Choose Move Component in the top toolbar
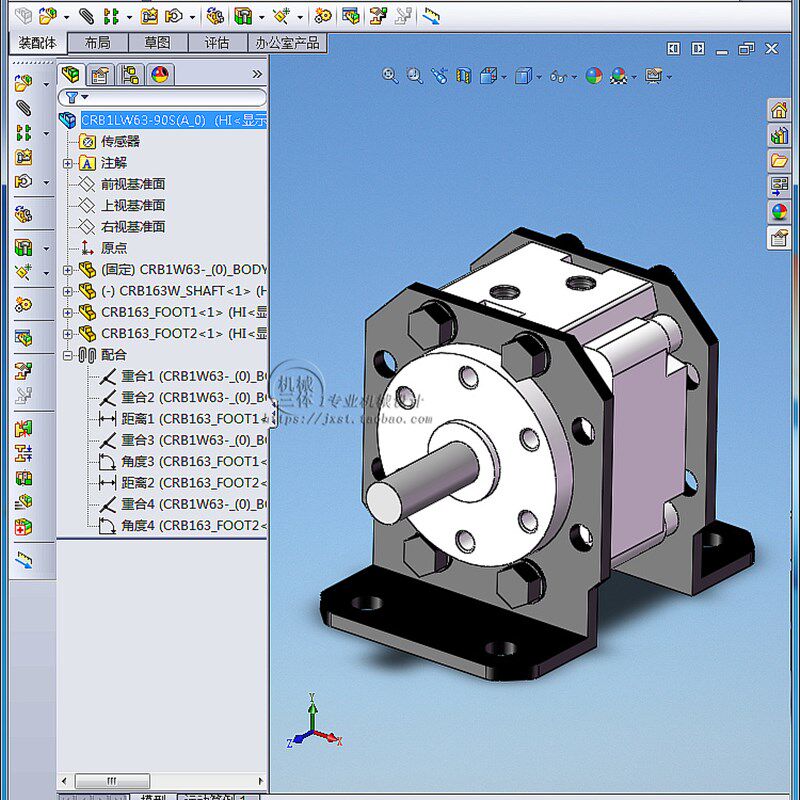This screenshot has width=800, height=800. point(173,16)
